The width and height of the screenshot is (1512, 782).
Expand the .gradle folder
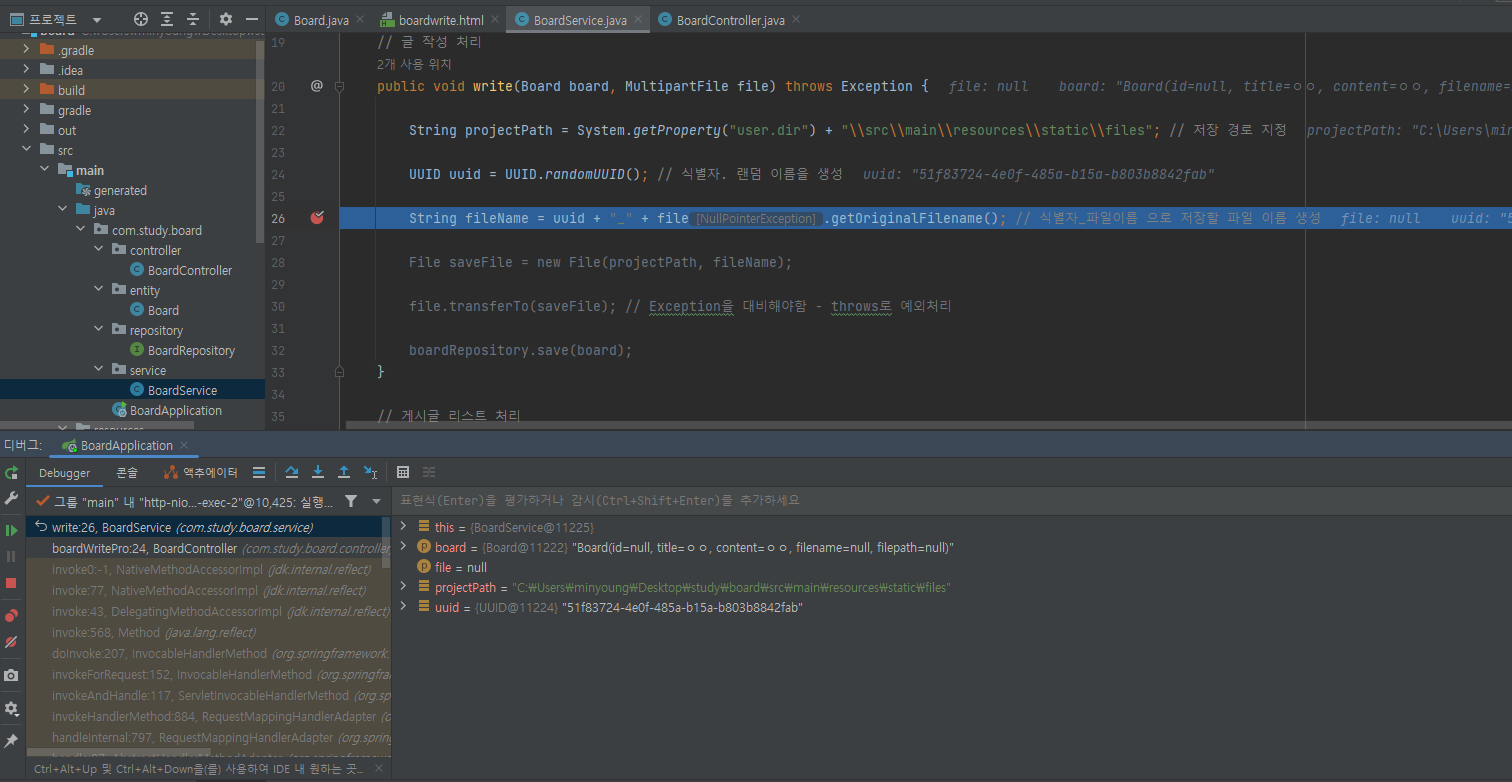tap(26, 50)
